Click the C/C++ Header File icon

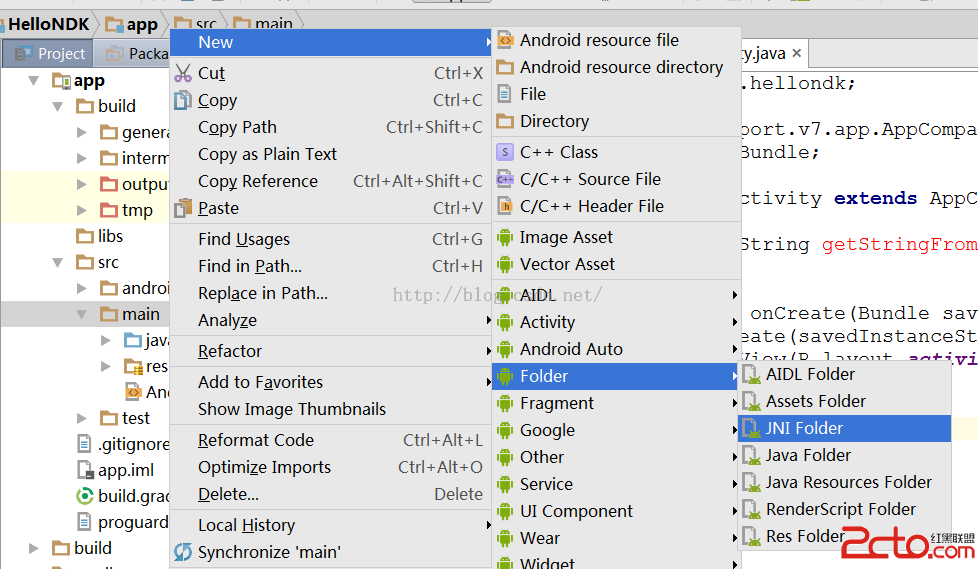[505, 206]
